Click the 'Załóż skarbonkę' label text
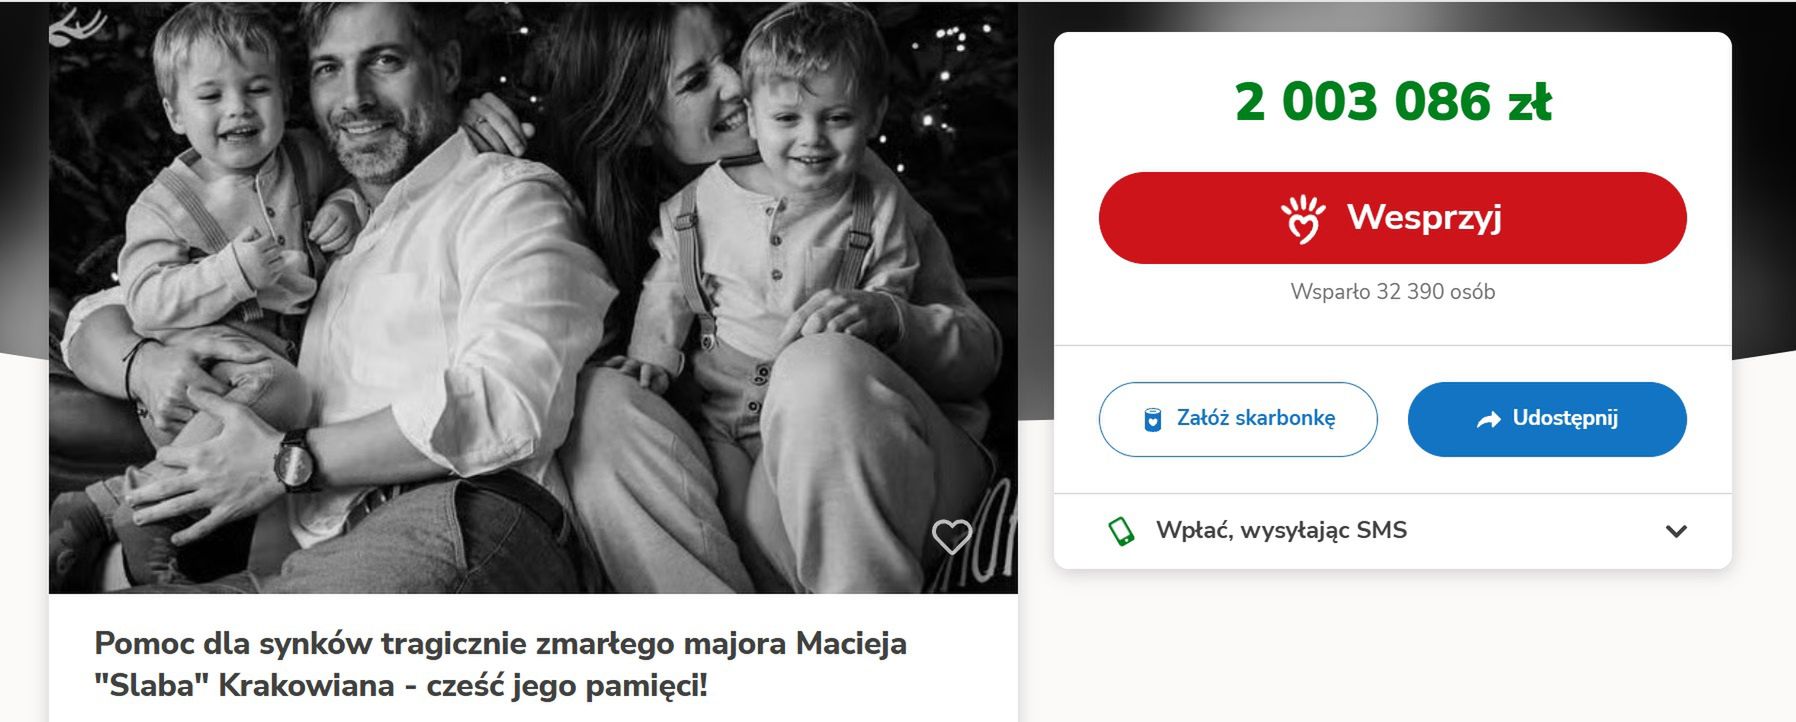Screen dimensions: 1796x722 (1256, 418)
